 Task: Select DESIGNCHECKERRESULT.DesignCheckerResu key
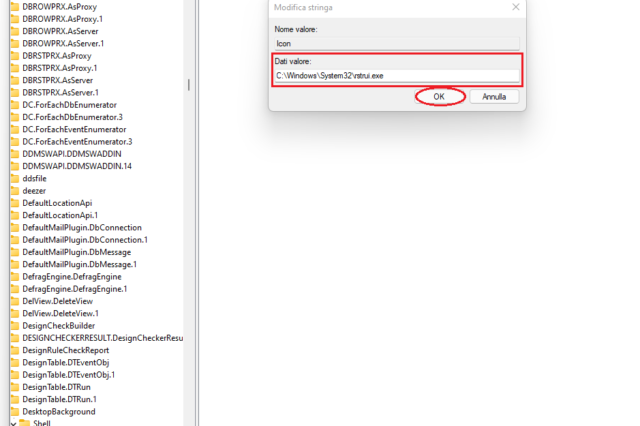(102, 337)
